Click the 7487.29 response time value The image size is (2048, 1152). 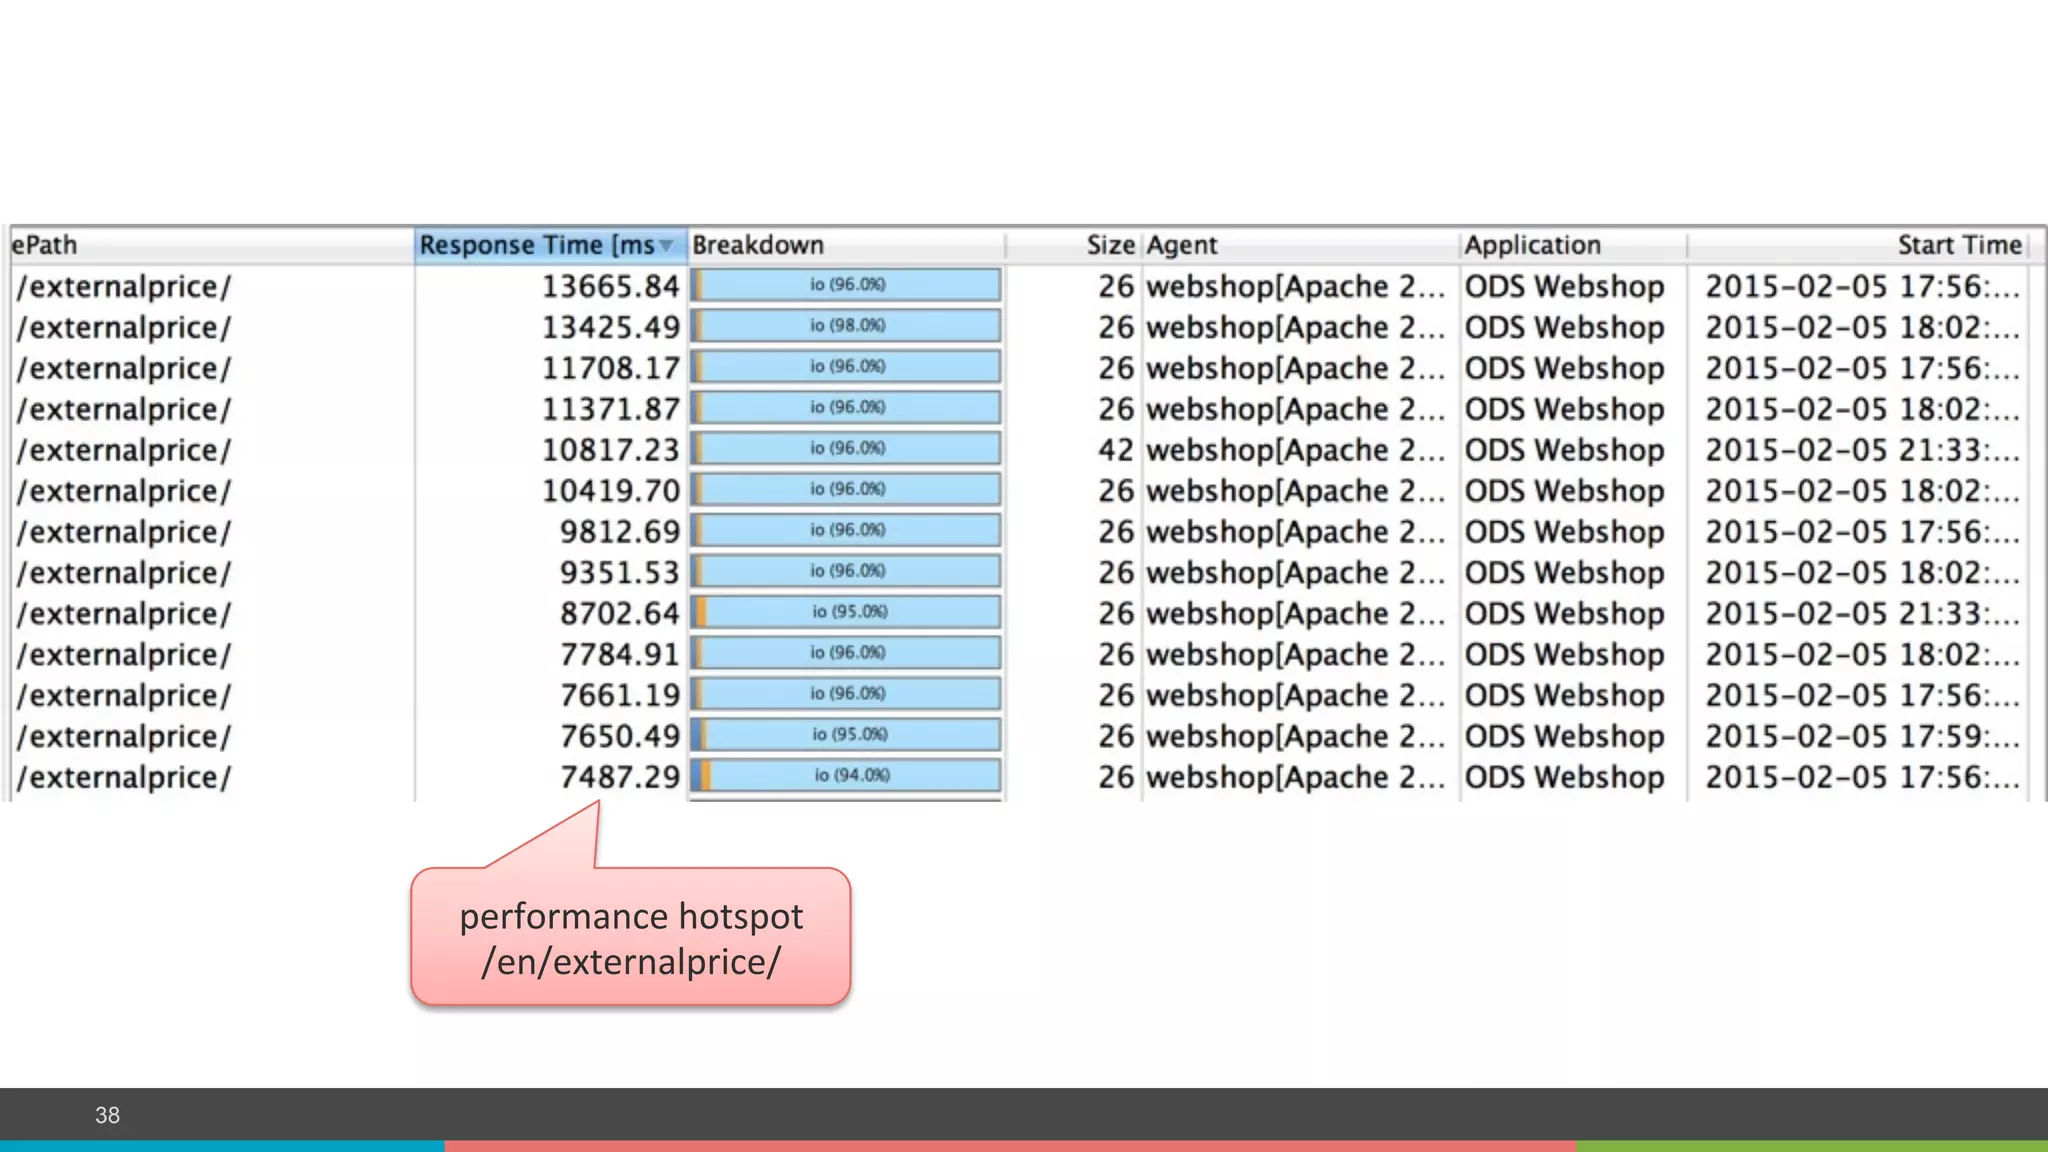620,777
